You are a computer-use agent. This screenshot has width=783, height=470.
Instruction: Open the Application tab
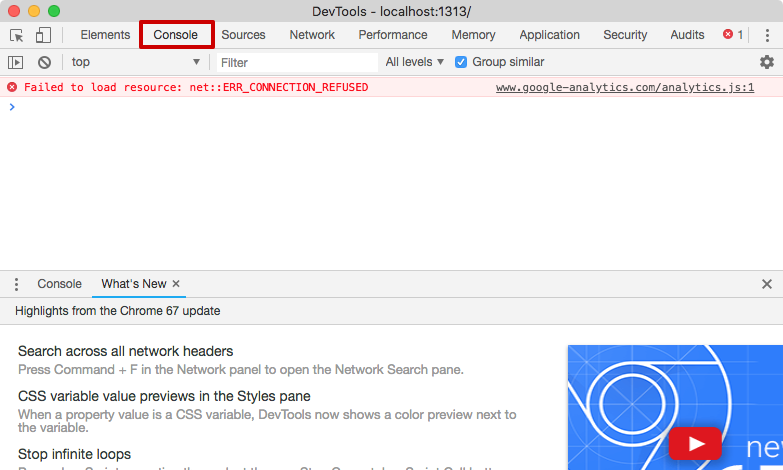click(549, 35)
